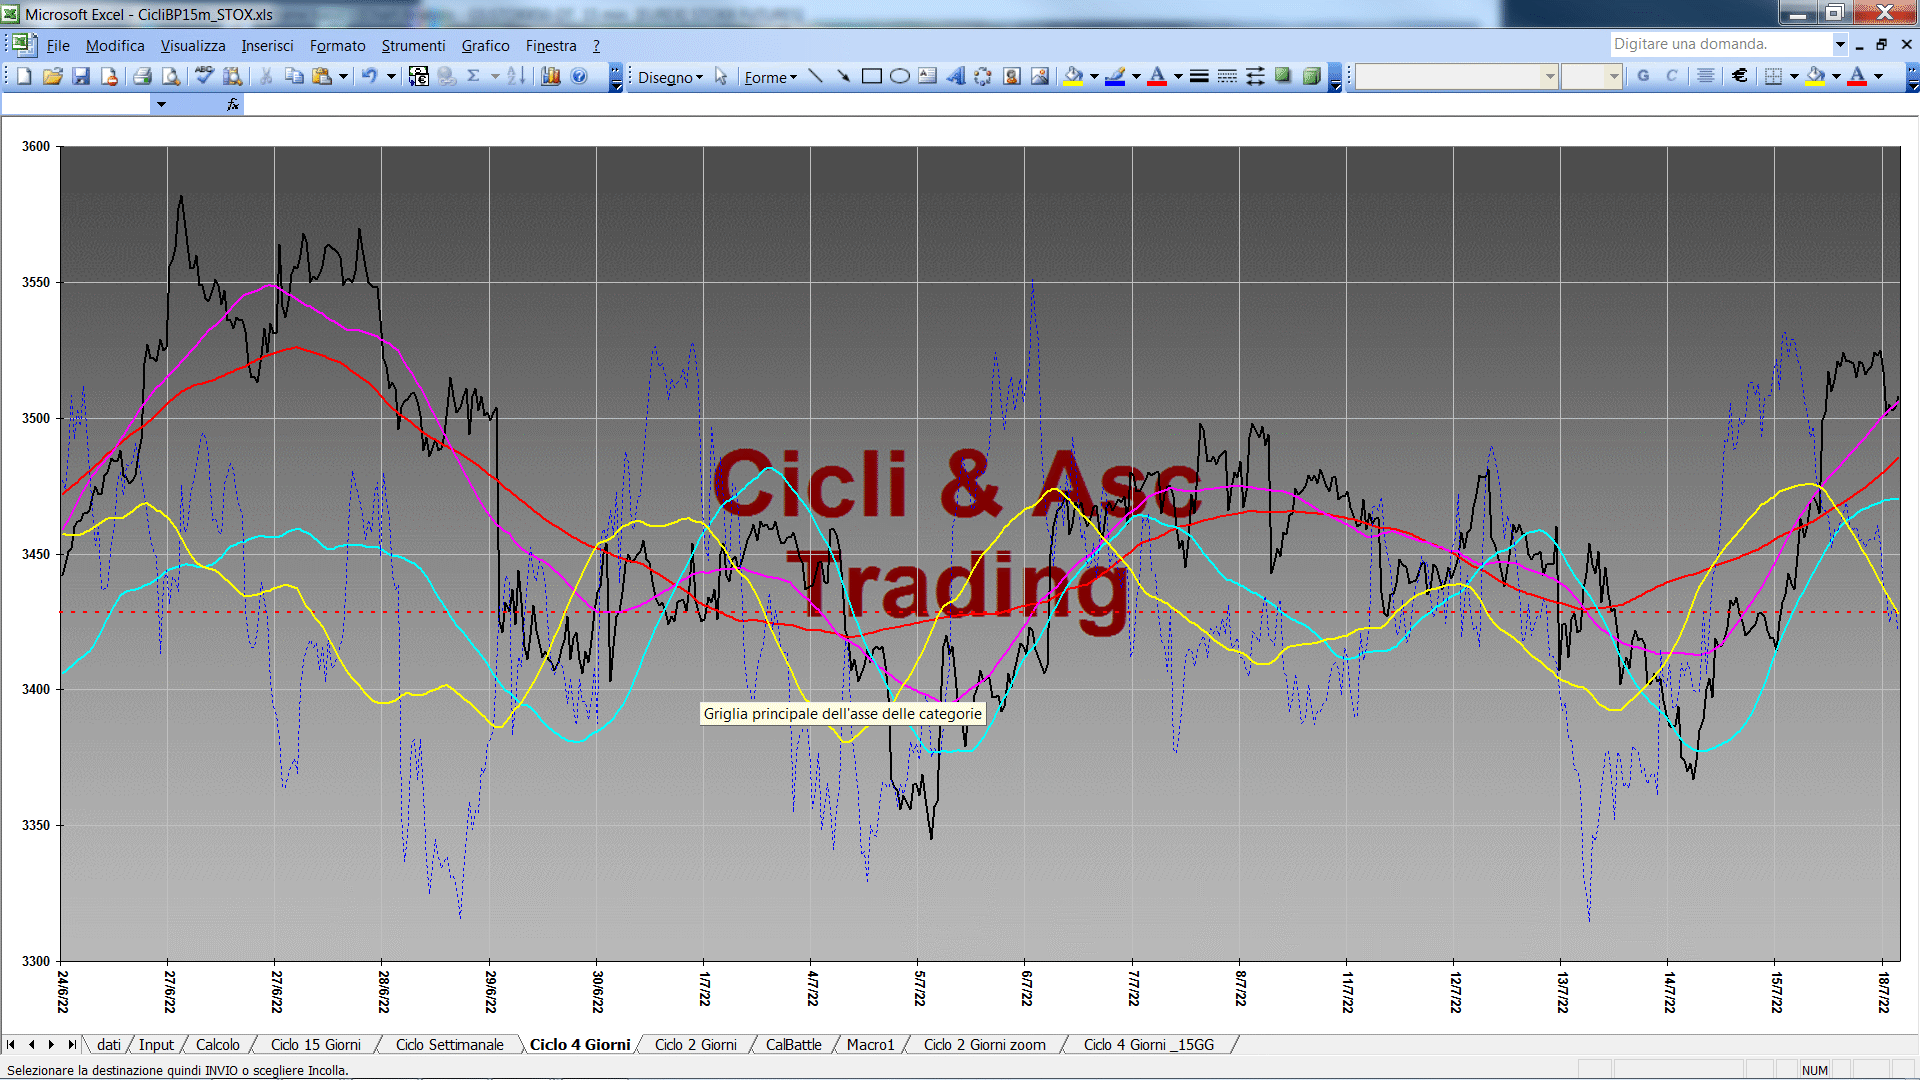Click the Euro conversion icon
The width and height of the screenshot is (1920, 1080).
pyautogui.click(x=419, y=76)
